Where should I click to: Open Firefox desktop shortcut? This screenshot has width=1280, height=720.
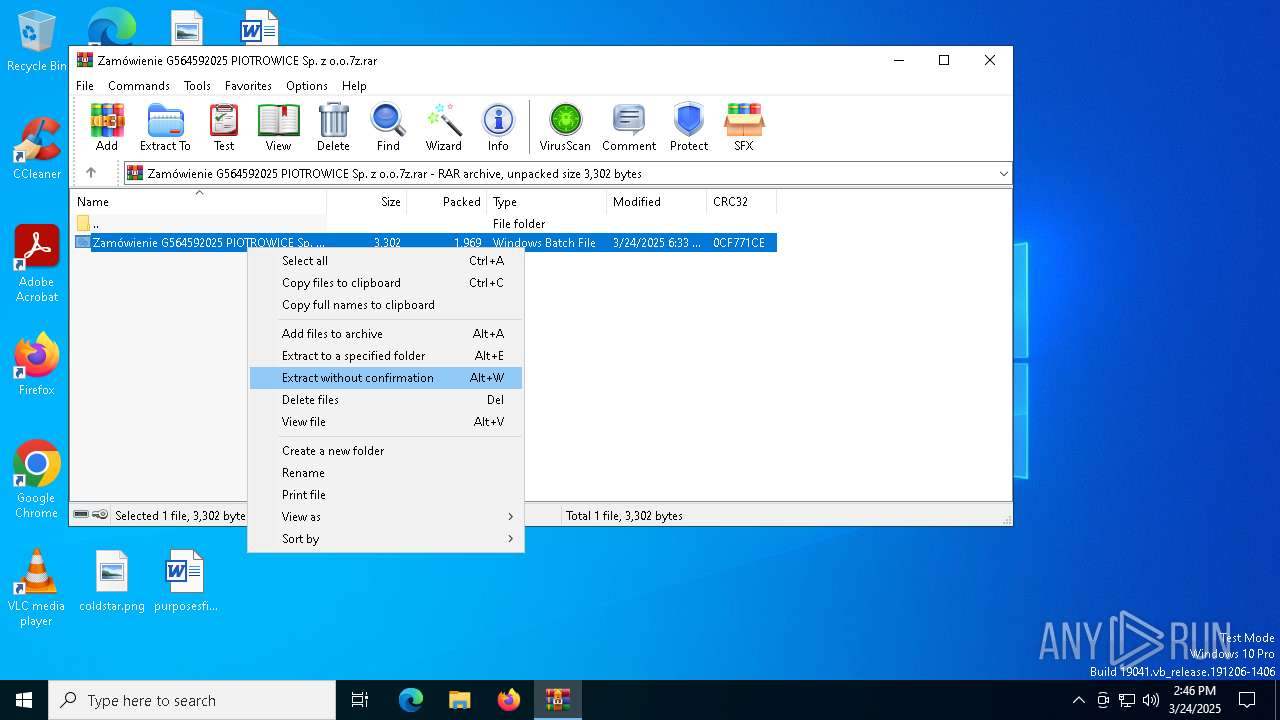click(x=37, y=364)
